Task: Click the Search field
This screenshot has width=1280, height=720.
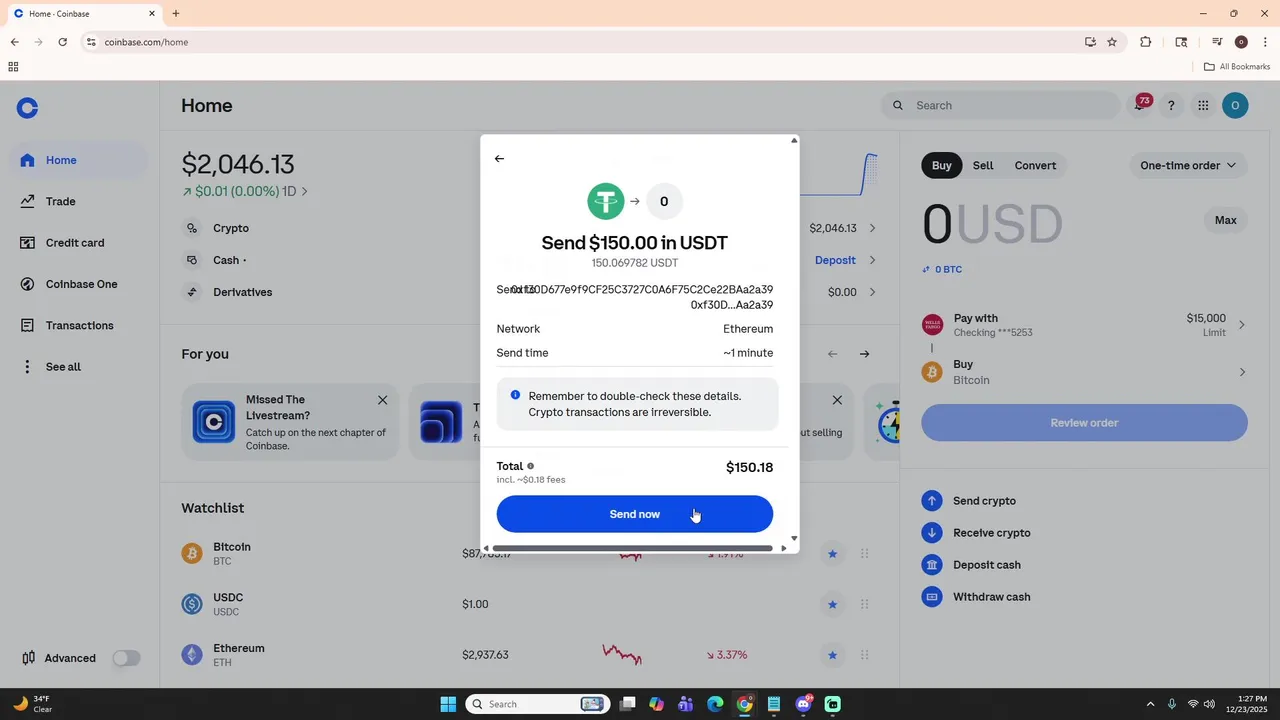Action: click(1001, 105)
